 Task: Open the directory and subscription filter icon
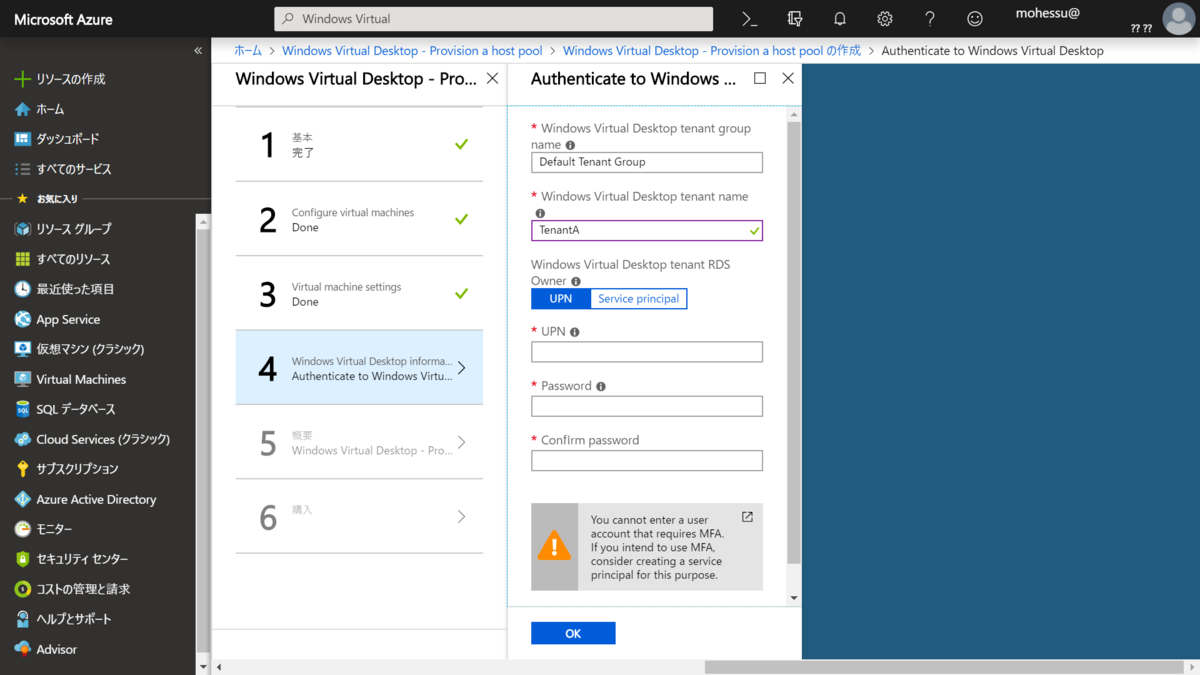click(795, 19)
